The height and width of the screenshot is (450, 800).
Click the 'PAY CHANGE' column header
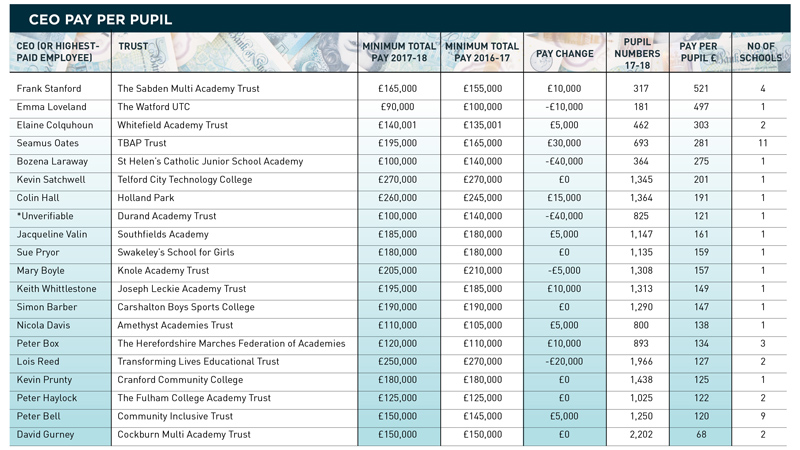[565, 54]
